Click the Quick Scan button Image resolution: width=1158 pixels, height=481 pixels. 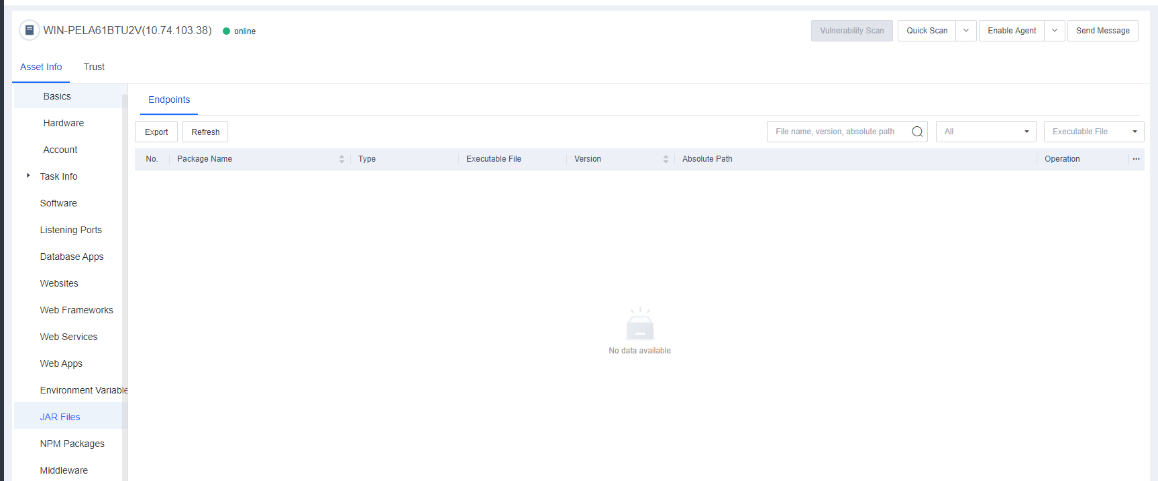[927, 30]
